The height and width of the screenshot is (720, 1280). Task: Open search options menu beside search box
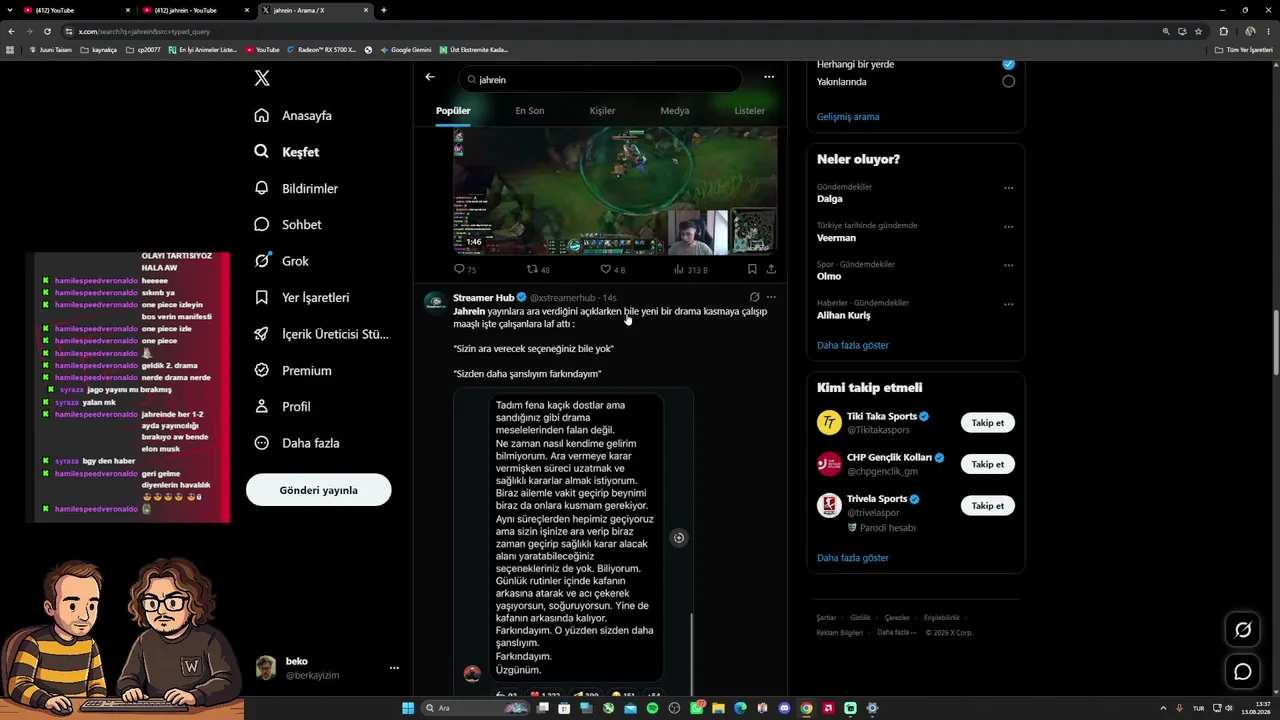(769, 77)
